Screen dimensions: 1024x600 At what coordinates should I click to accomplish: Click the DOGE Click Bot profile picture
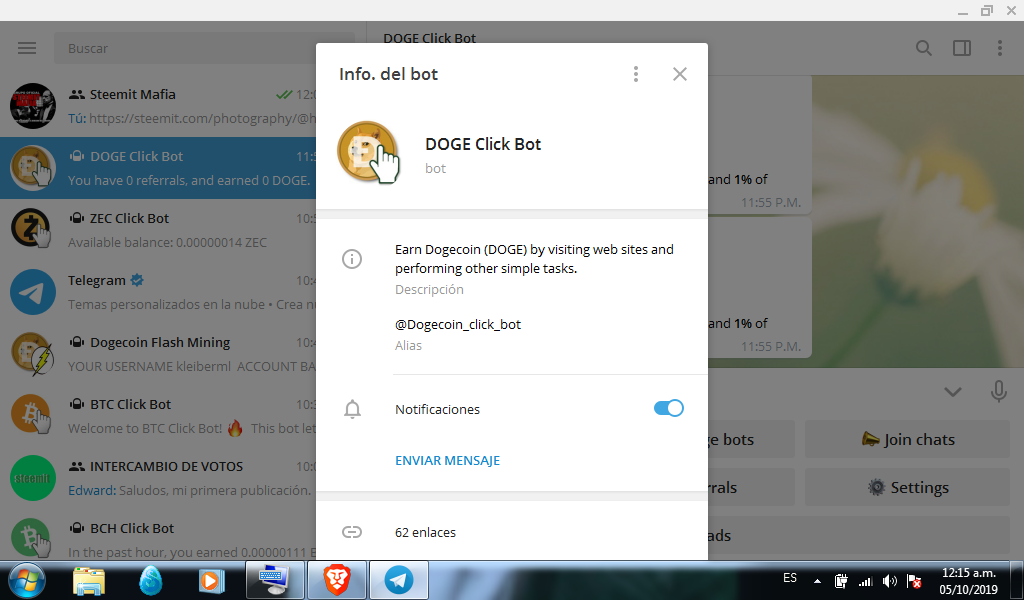[x=368, y=152]
